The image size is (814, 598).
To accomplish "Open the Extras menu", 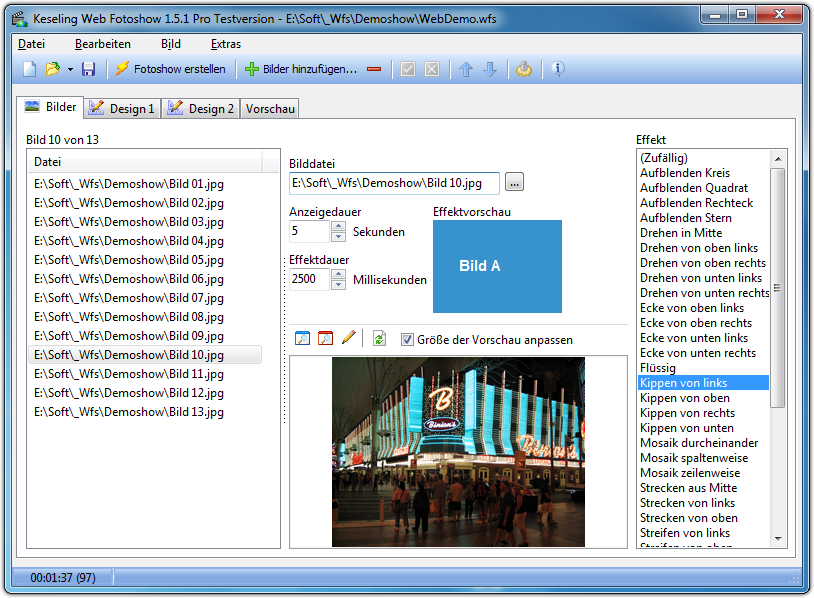I will pos(225,44).
